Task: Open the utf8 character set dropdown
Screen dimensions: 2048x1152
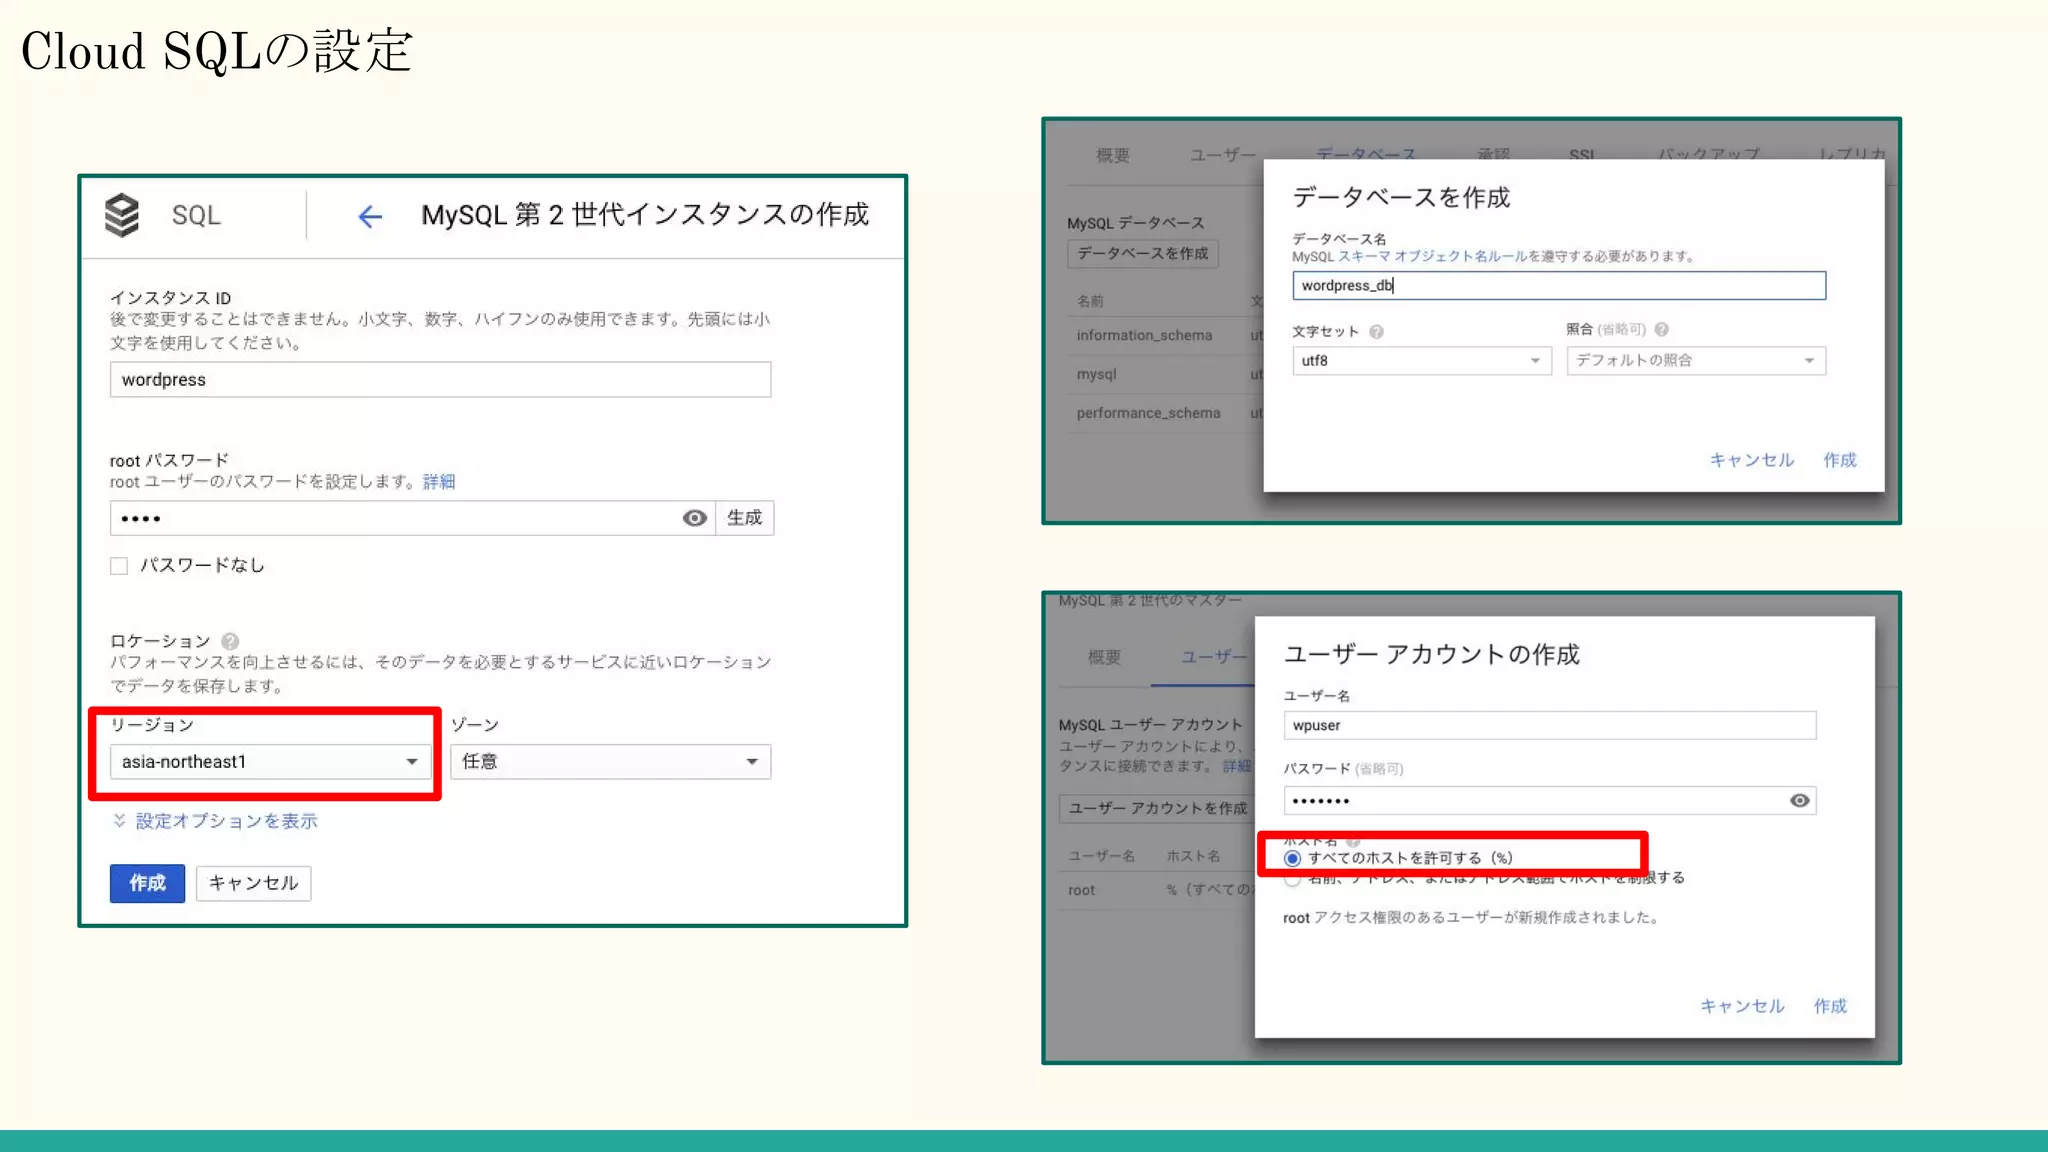Action: click(1421, 360)
